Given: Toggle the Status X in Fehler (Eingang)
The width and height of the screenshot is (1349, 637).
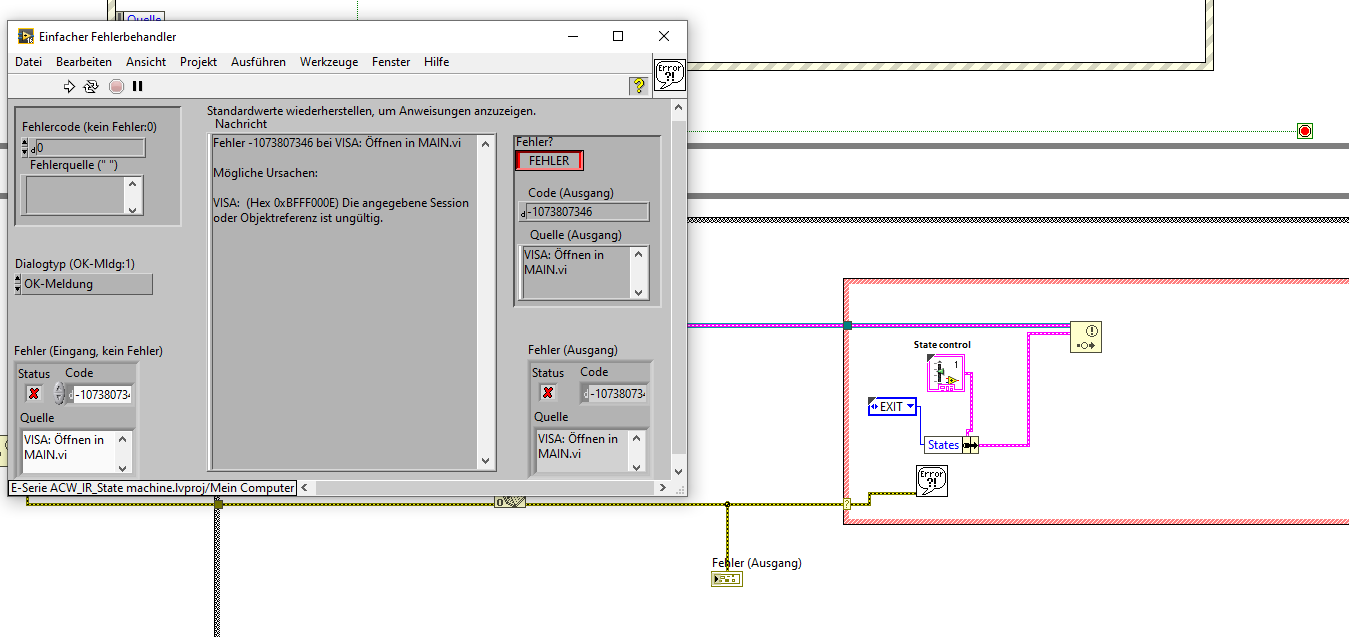Looking at the screenshot, I should point(34,393).
